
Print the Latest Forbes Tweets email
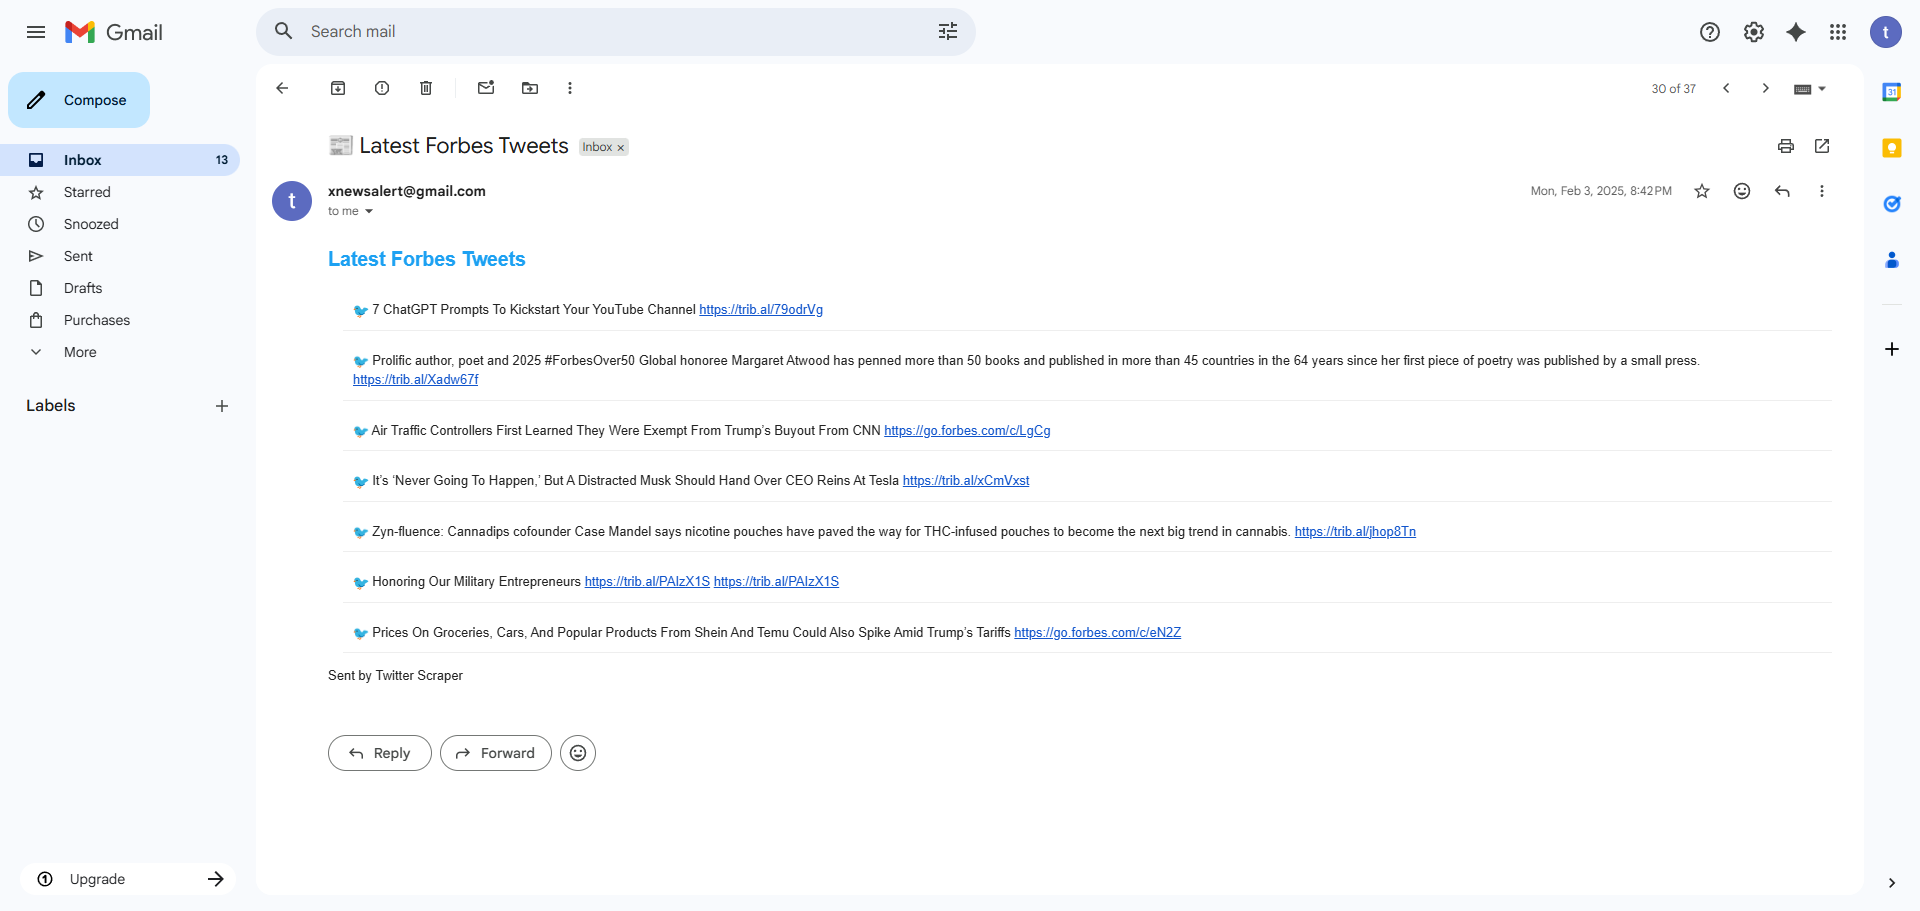coord(1786,146)
